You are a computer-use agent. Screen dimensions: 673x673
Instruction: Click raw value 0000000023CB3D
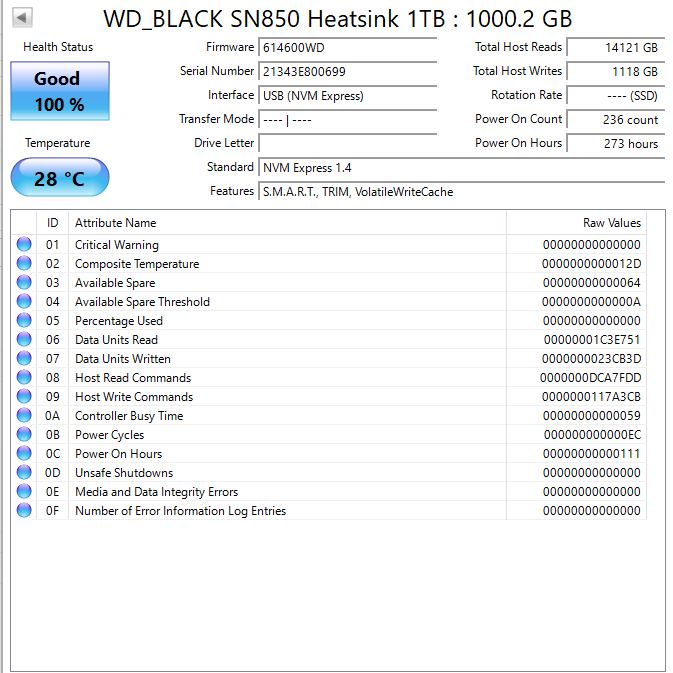pyautogui.click(x=591, y=359)
